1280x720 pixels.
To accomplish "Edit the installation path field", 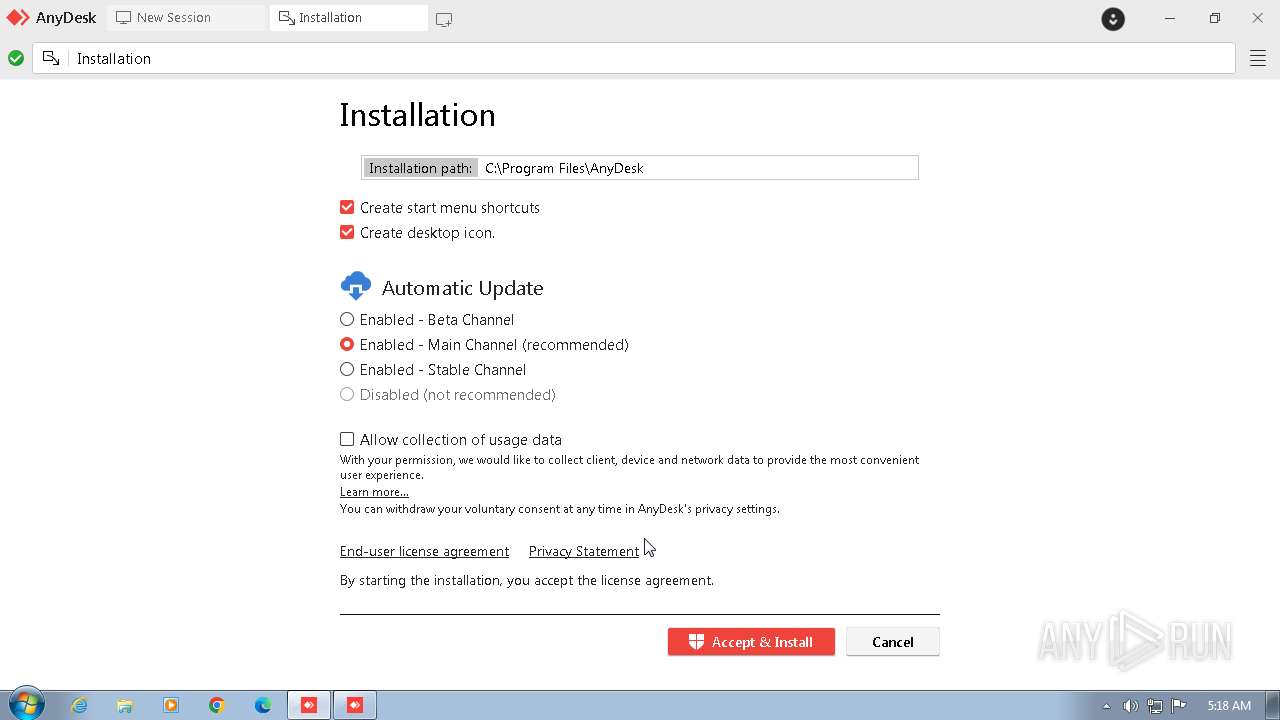I will (697, 168).
